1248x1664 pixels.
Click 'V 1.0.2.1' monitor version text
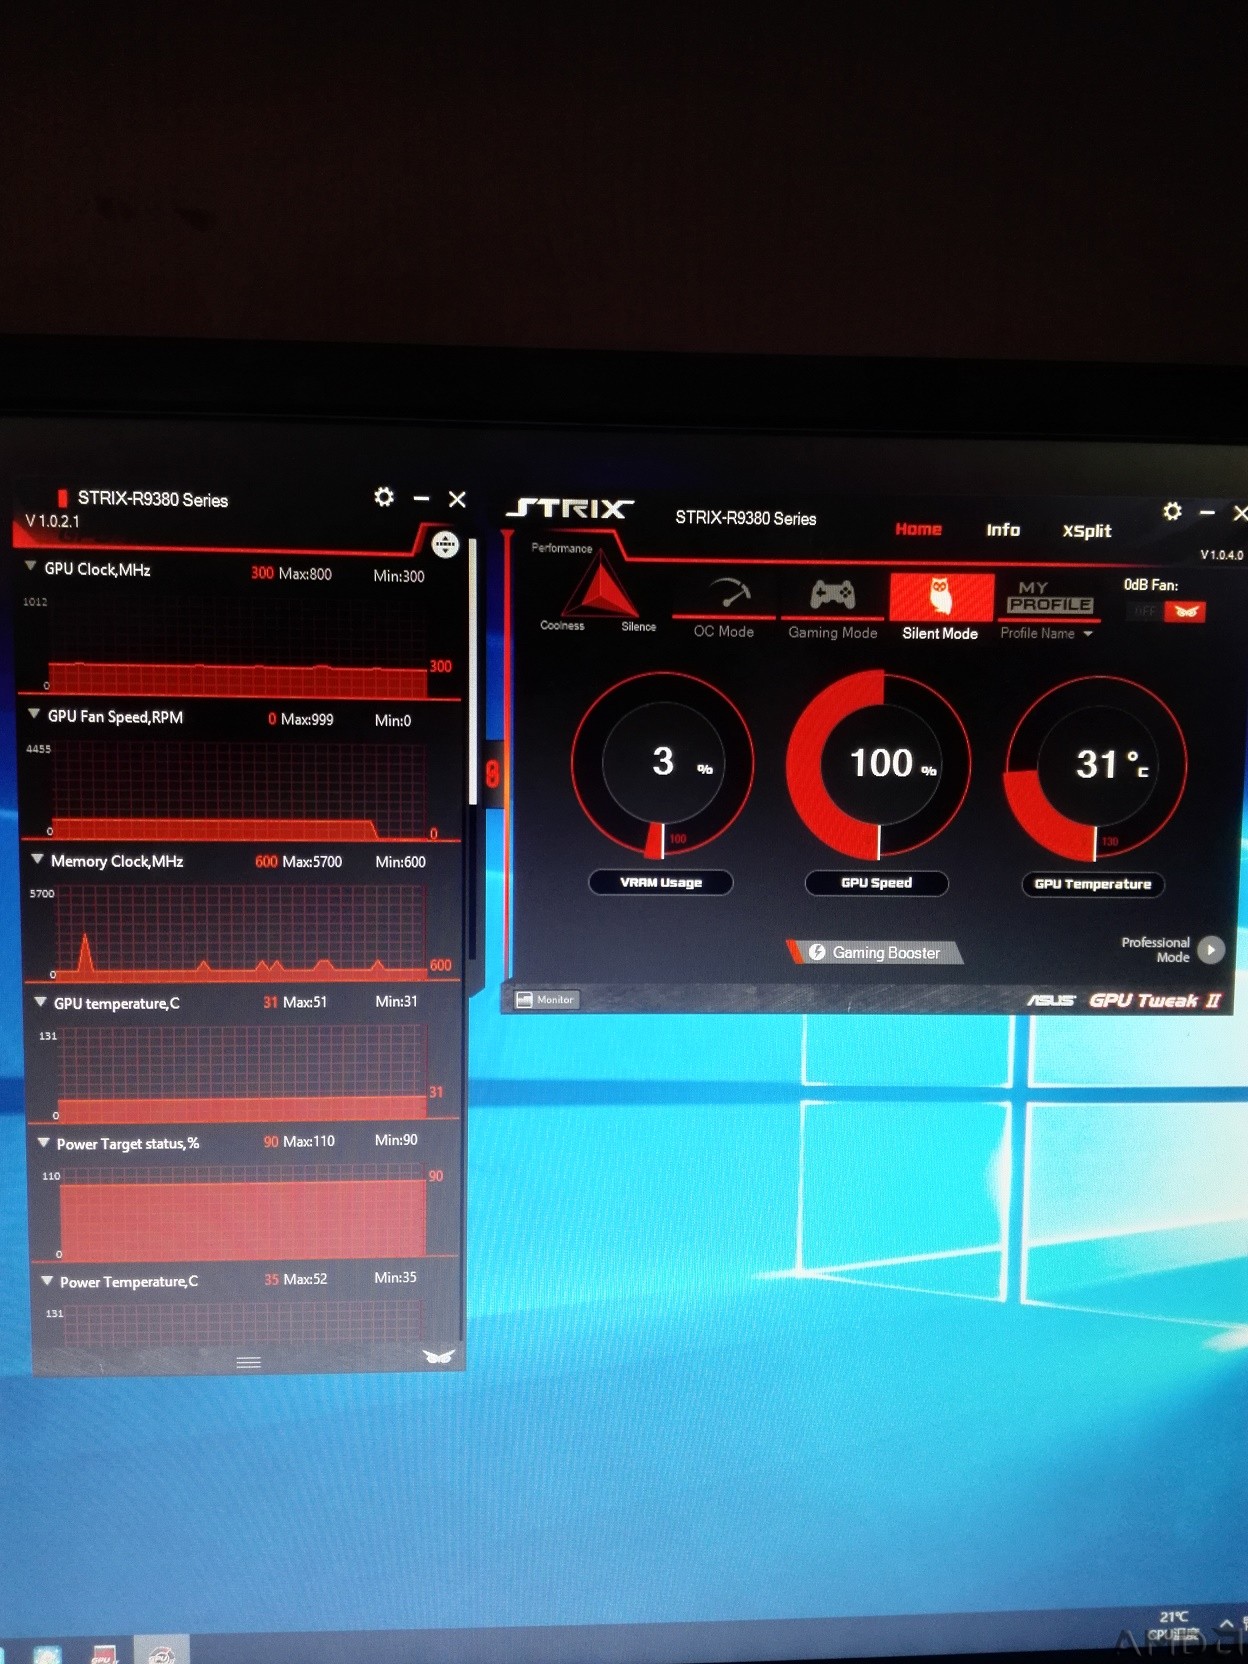click(52, 521)
